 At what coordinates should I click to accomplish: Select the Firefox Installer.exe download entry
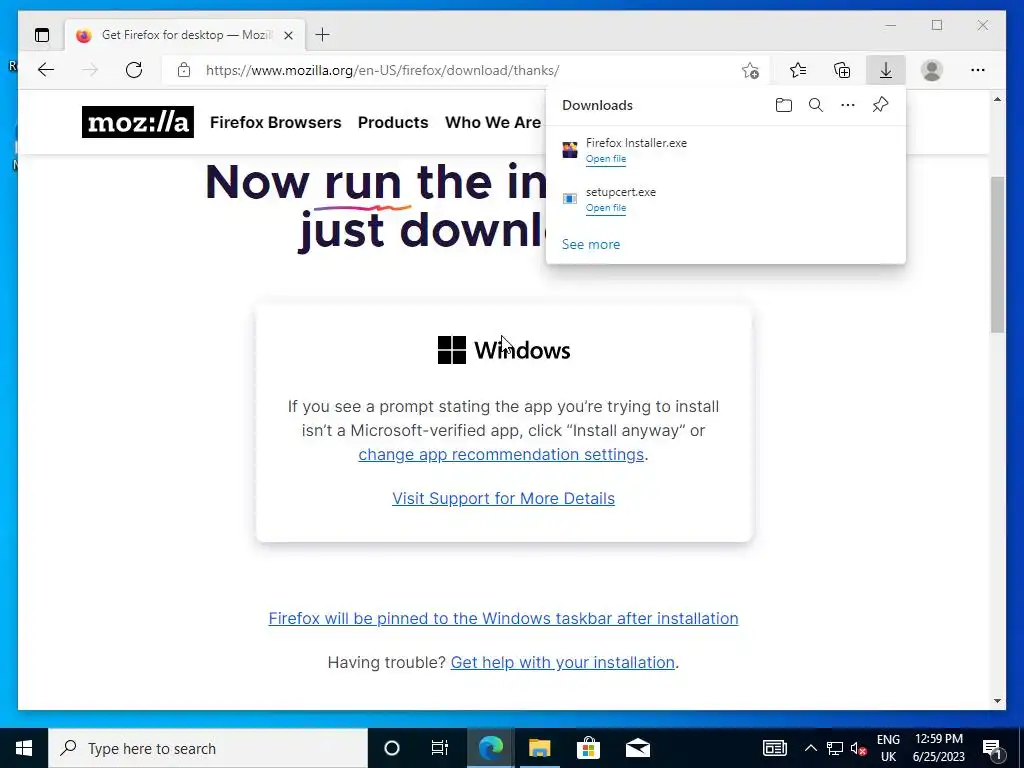(x=726, y=150)
